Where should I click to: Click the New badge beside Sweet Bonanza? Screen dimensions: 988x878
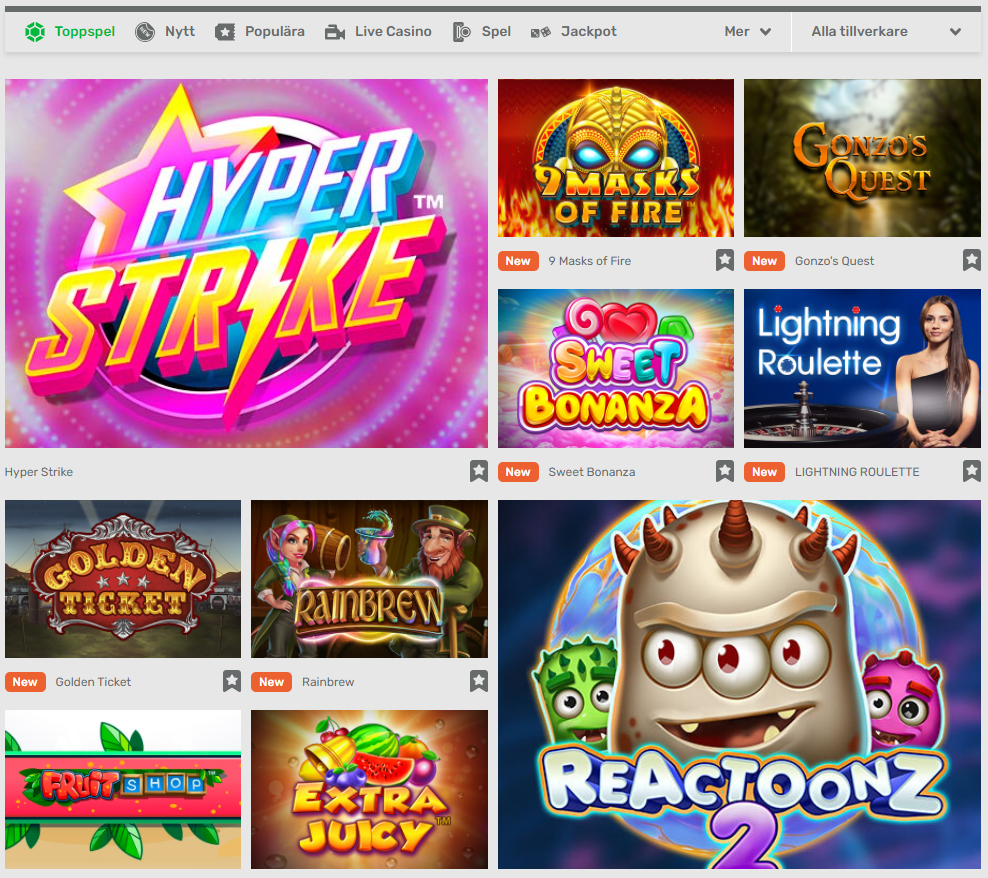518,471
